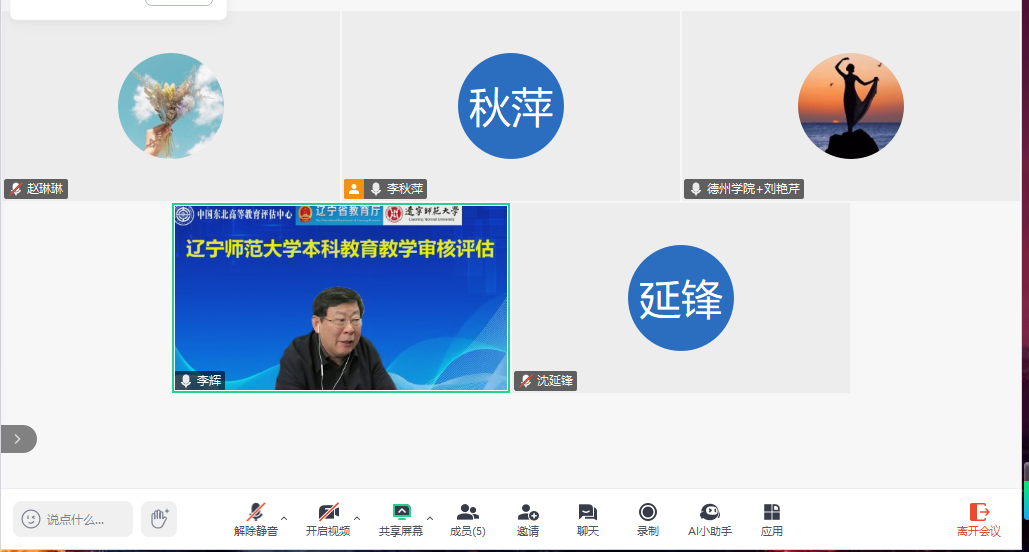Viewport: 1029px width, 552px height.
Task: Start sharing with the 共享屏幕 icon
Action: 401,519
